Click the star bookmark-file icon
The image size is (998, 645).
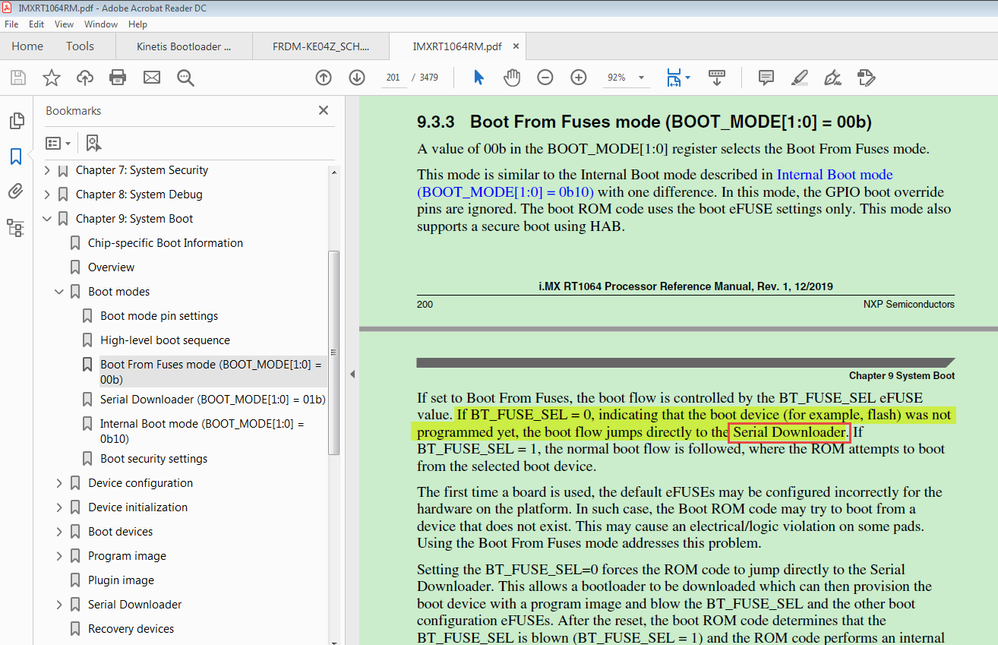(51, 78)
